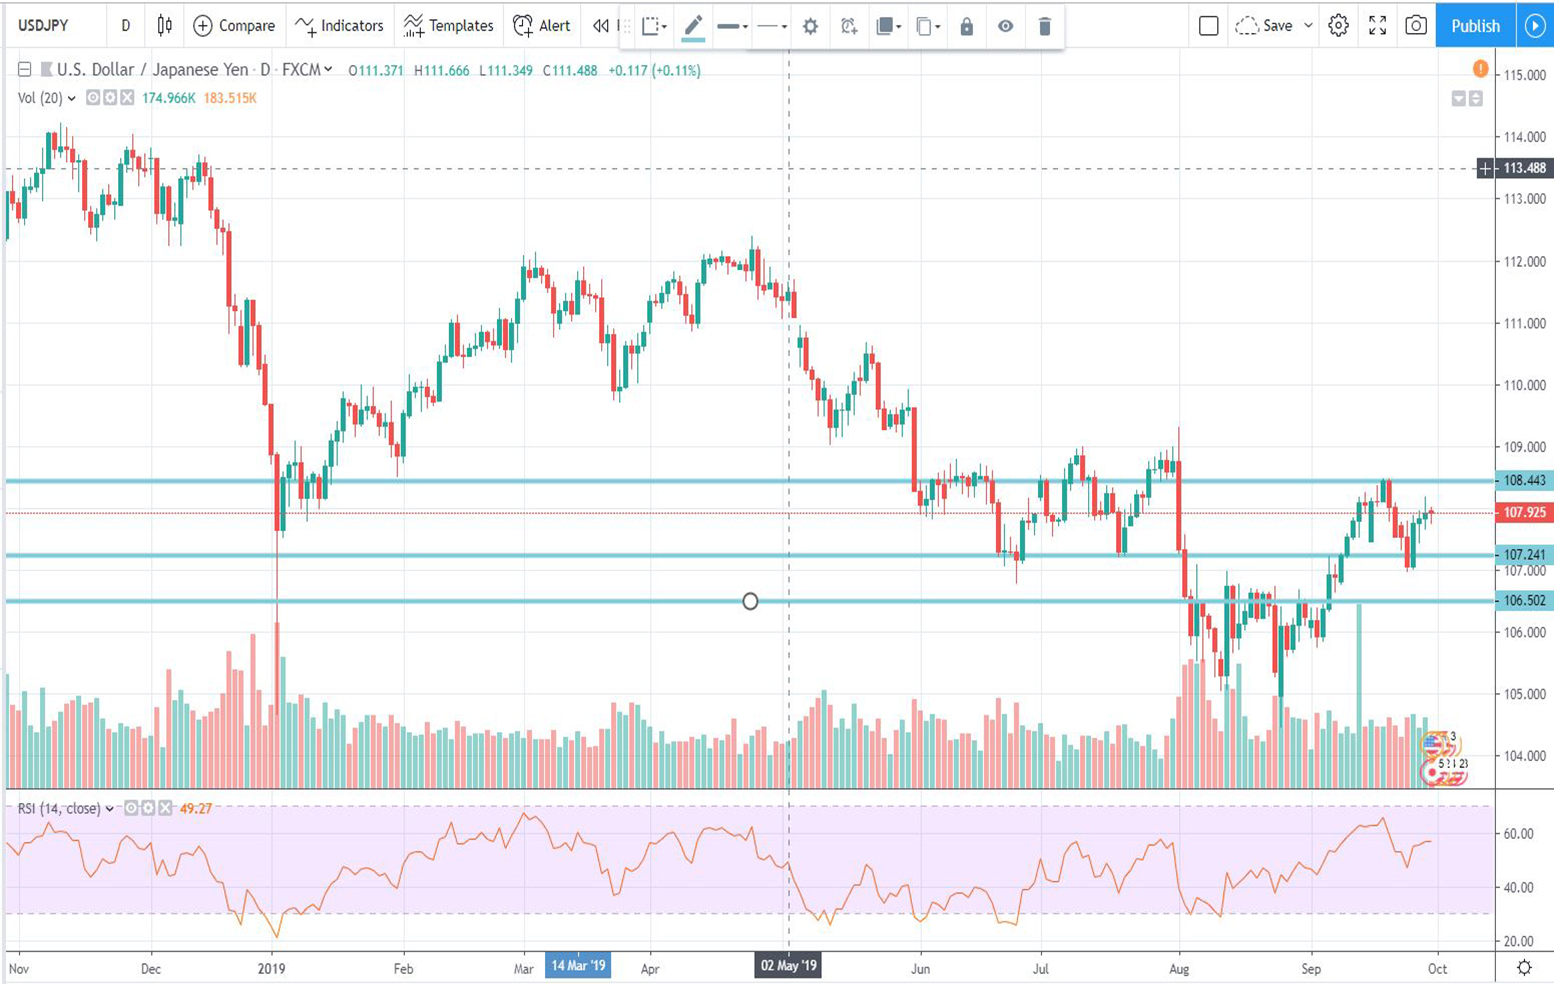Toggle the Volume indicator visibility
Screen dimensions: 1554x984
pyautogui.click(x=93, y=98)
